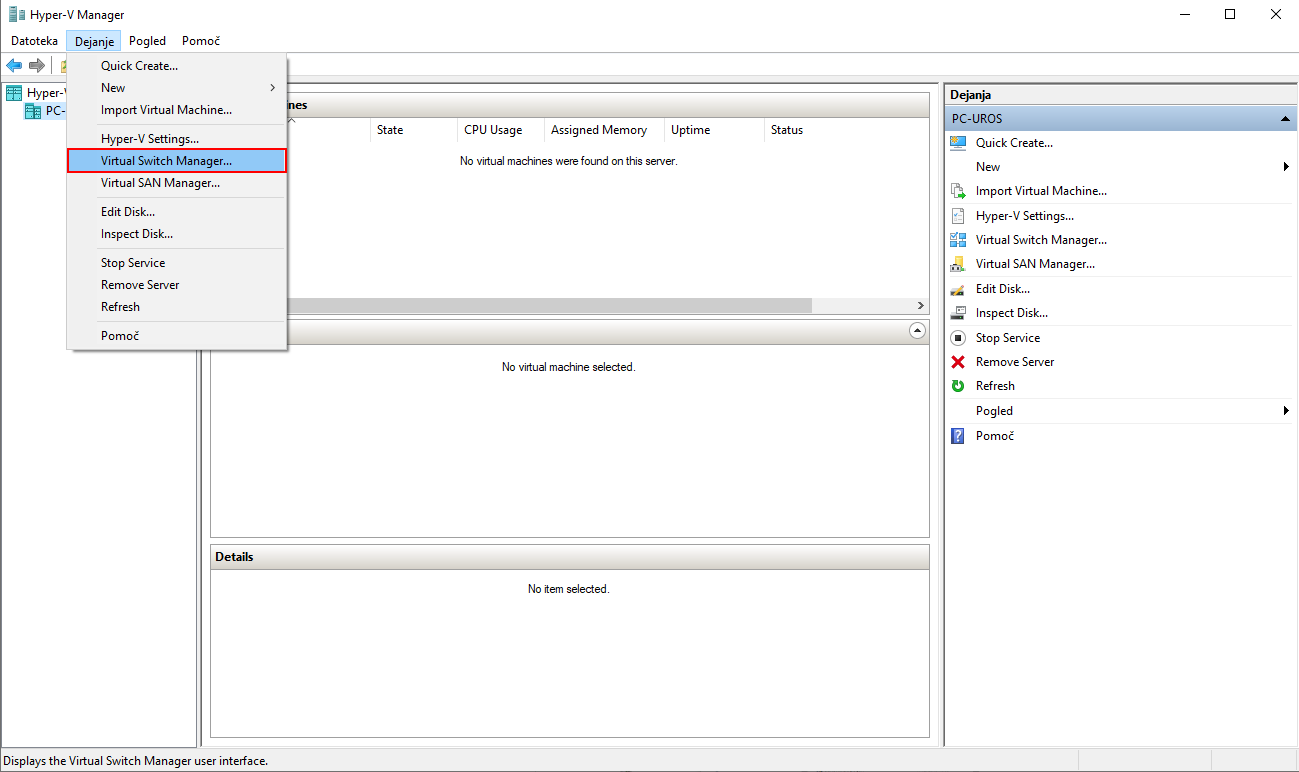Image resolution: width=1299 pixels, height=772 pixels.
Task: Click the blue question mark Pomoč icon
Action: [x=958, y=436]
